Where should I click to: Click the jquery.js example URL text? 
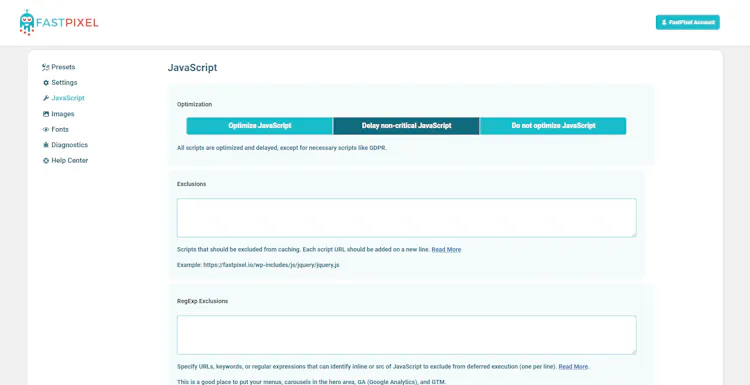(x=271, y=265)
